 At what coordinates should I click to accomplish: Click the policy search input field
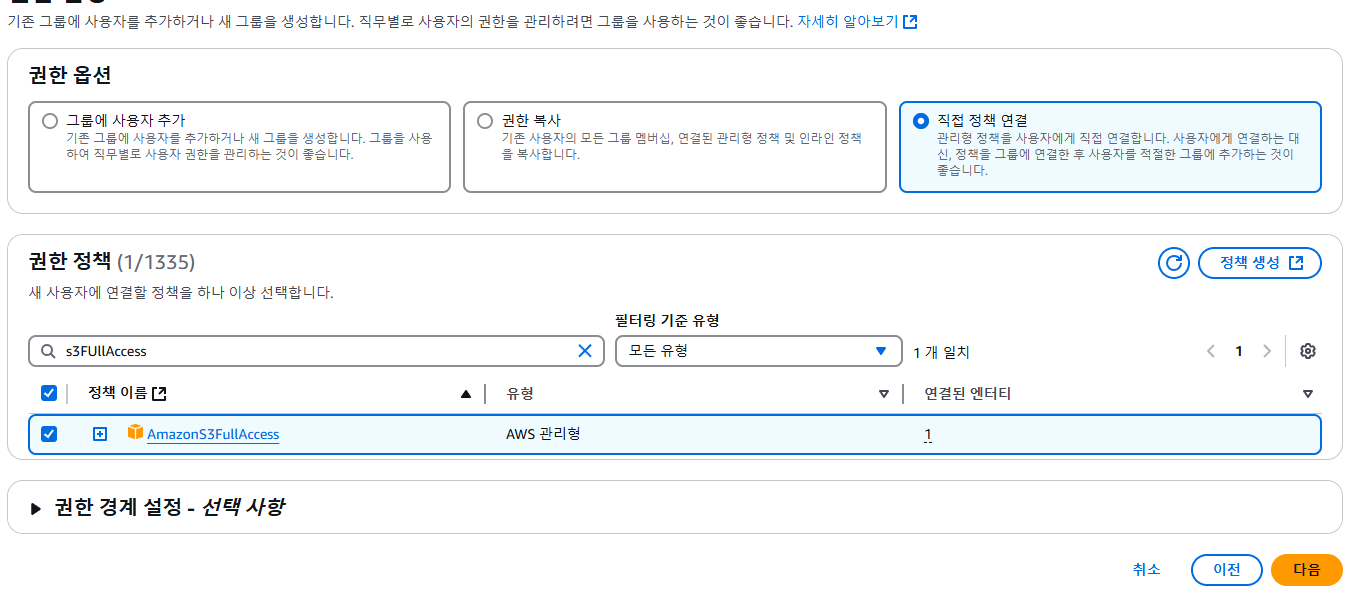coord(316,351)
